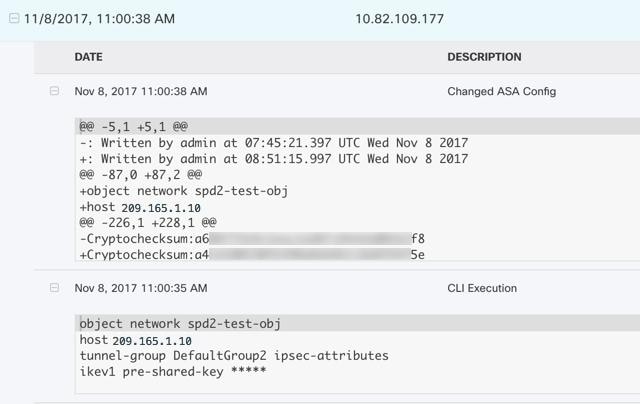This screenshot has height=404, width=640.
Task: Collapse the 11/8/2017 11:00:38 AM top entry
Action: (x=14, y=18)
